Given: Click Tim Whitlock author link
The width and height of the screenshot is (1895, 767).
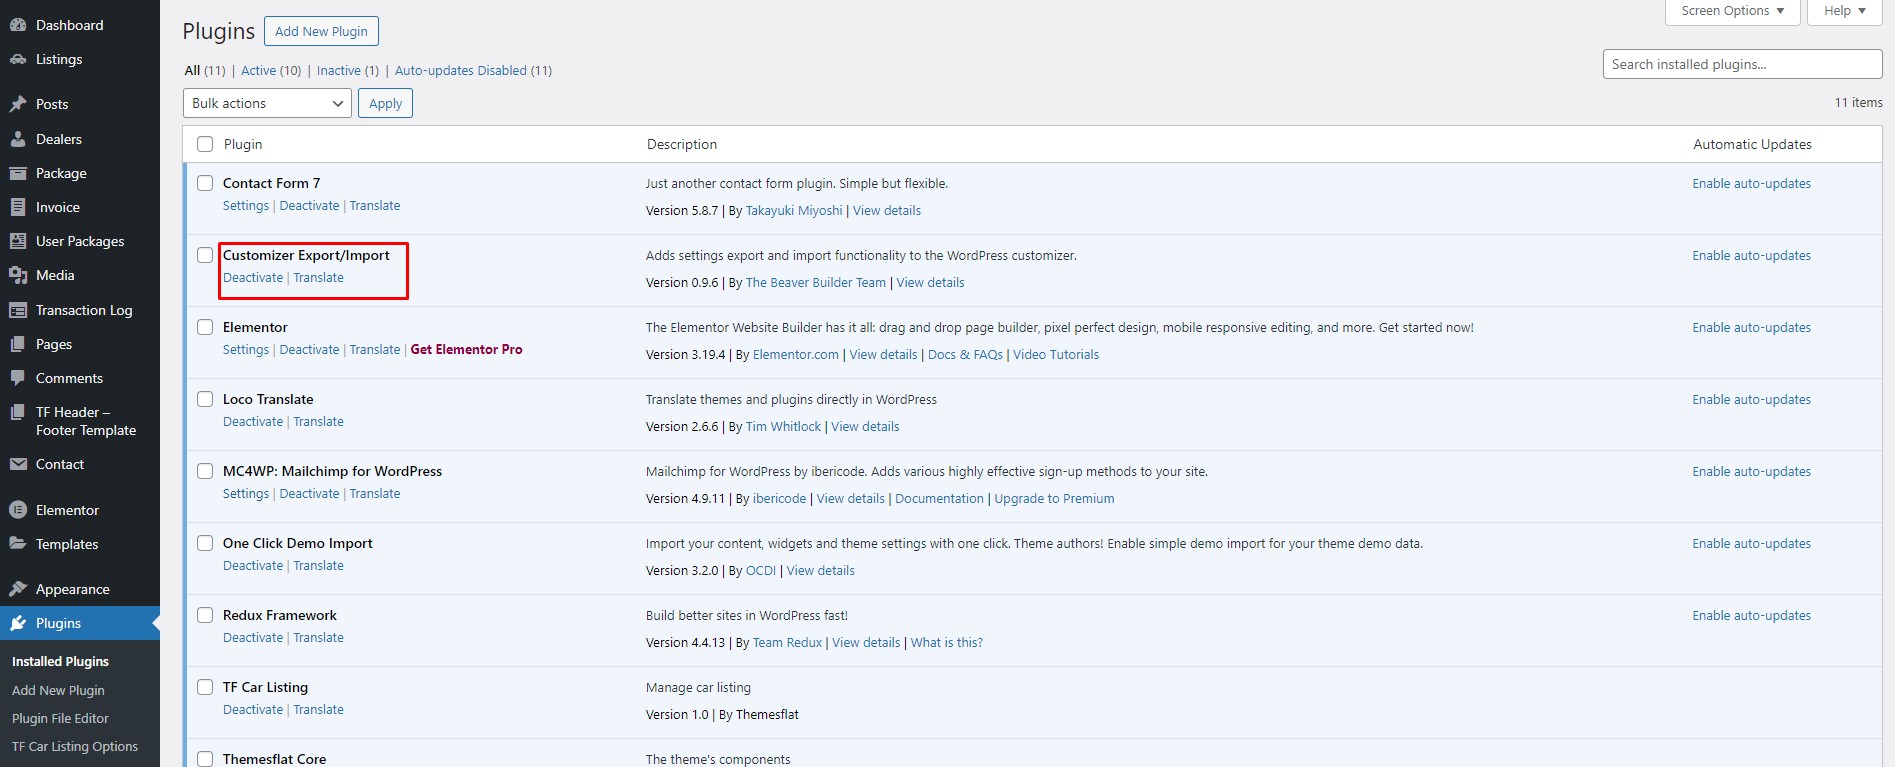Looking at the screenshot, I should pos(783,426).
